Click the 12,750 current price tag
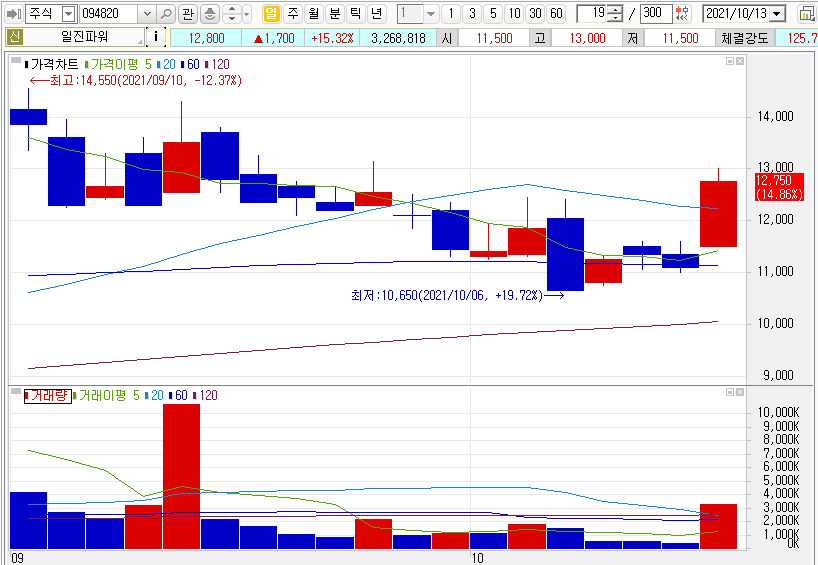This screenshot has height=565, width=818. coord(779,187)
